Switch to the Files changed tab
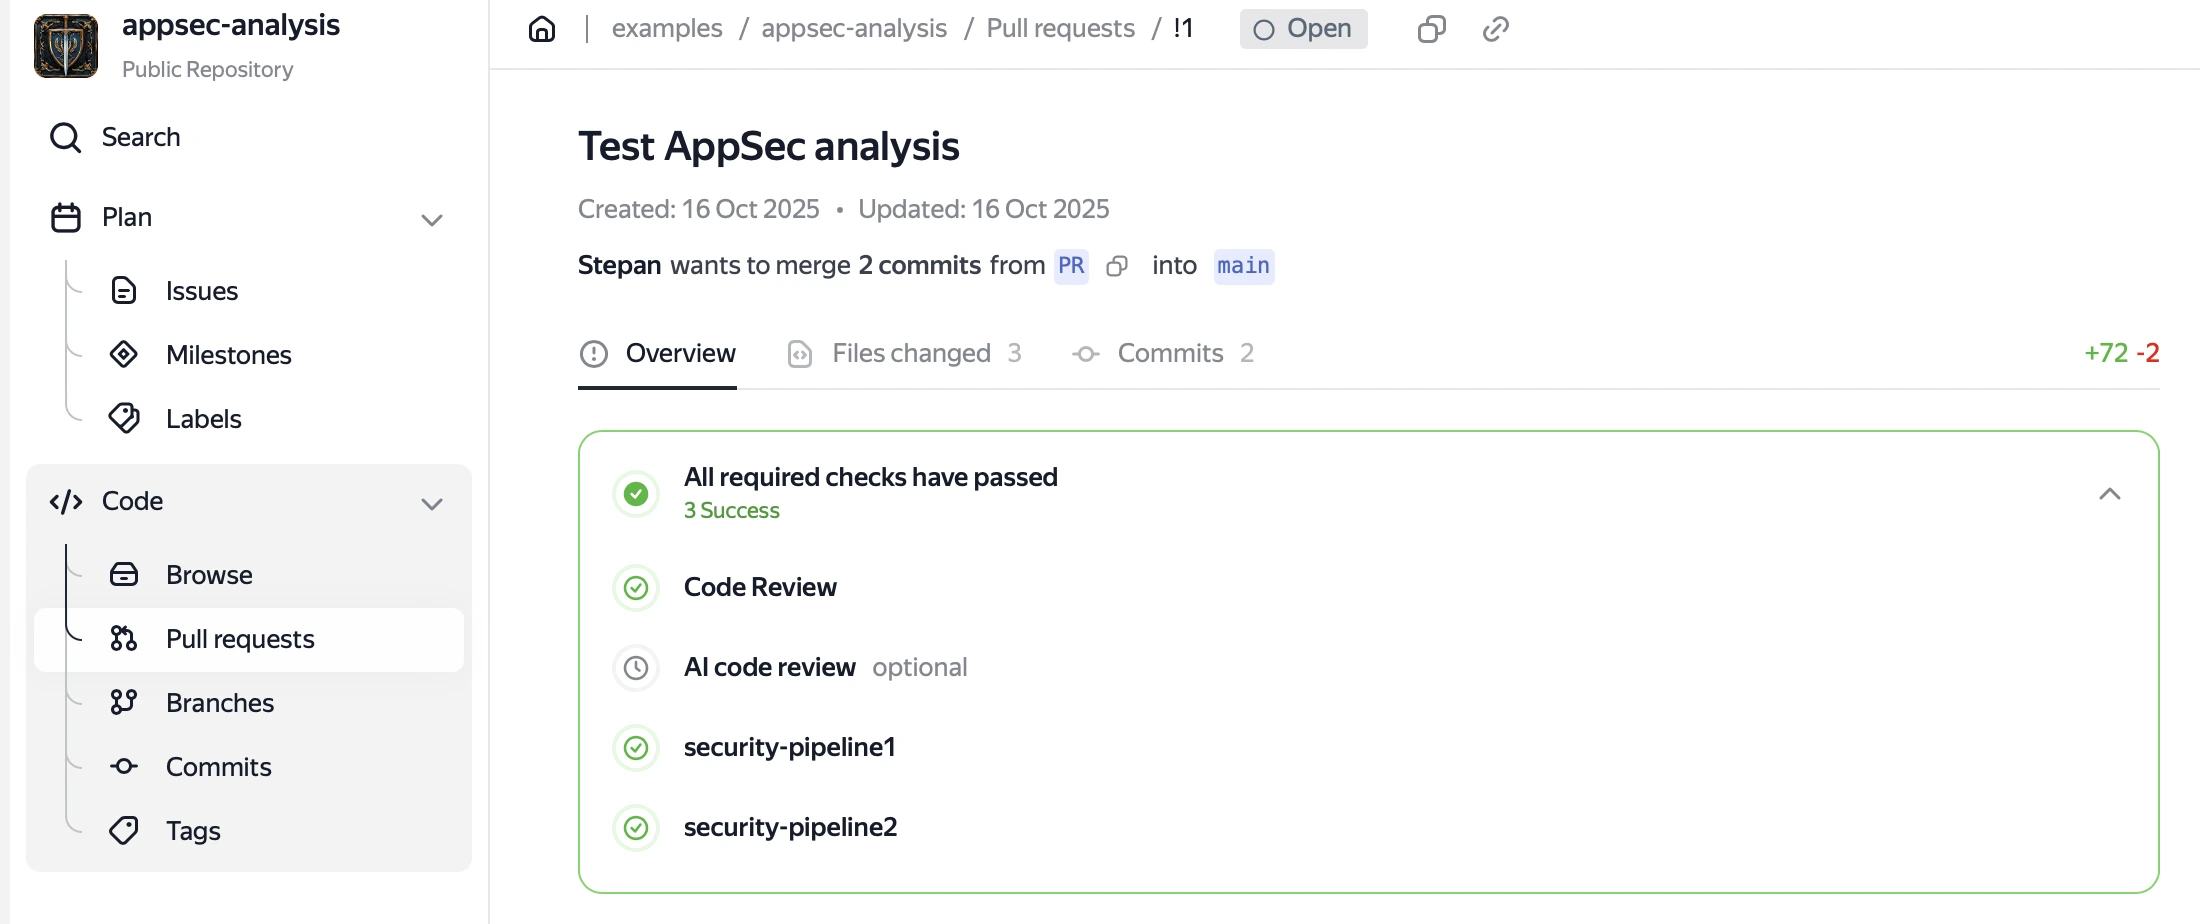This screenshot has height=924, width=2200. [910, 353]
